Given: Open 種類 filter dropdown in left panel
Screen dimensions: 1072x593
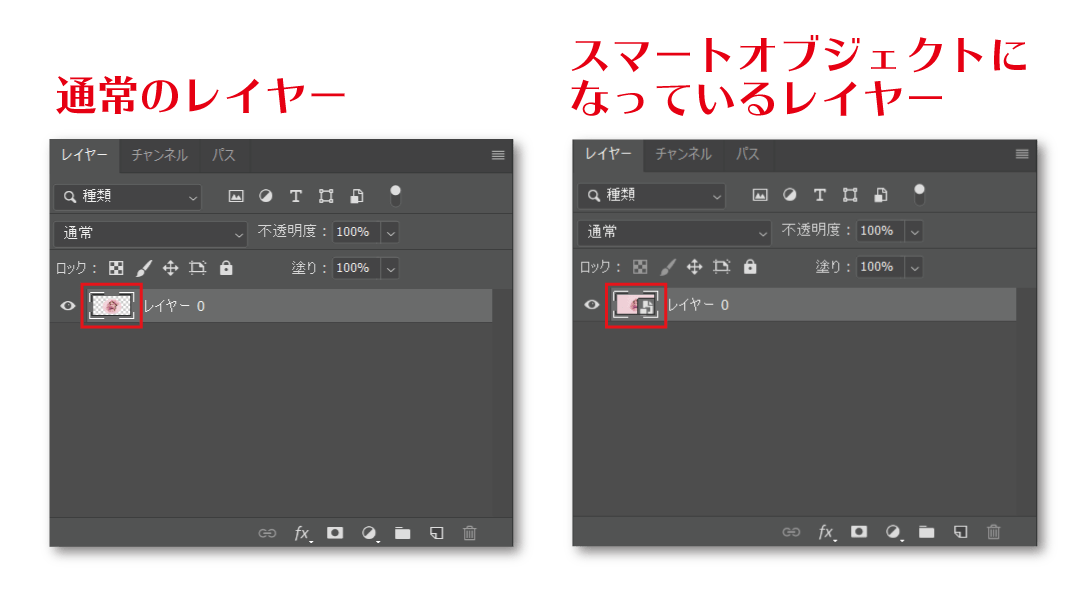Looking at the screenshot, I should point(128,196).
